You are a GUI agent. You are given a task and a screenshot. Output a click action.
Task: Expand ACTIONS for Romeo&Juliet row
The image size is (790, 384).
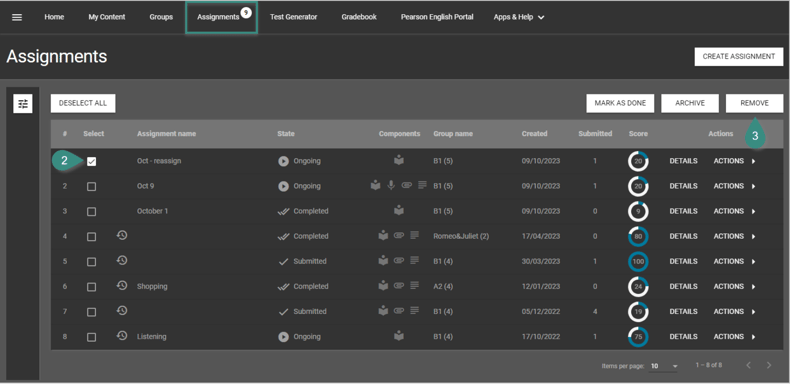click(735, 236)
